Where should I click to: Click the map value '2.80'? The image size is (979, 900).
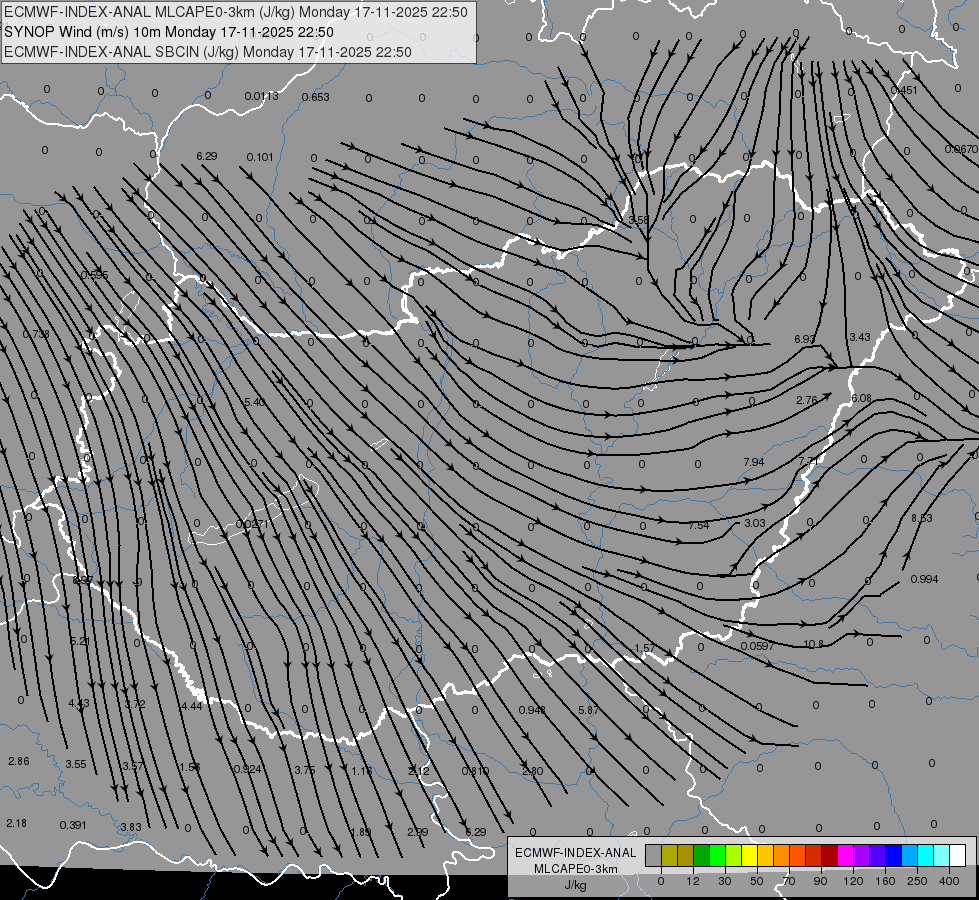(x=533, y=771)
